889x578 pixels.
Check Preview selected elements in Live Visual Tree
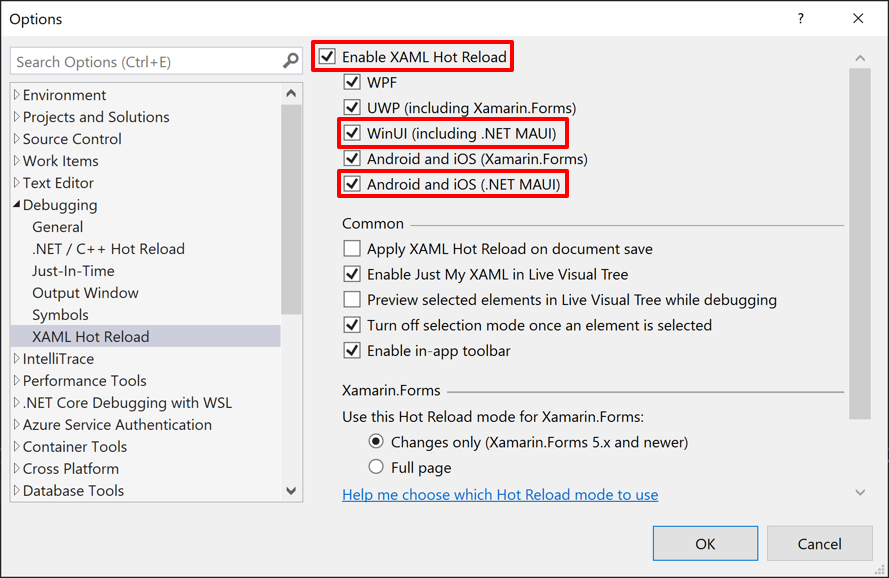[x=355, y=299]
